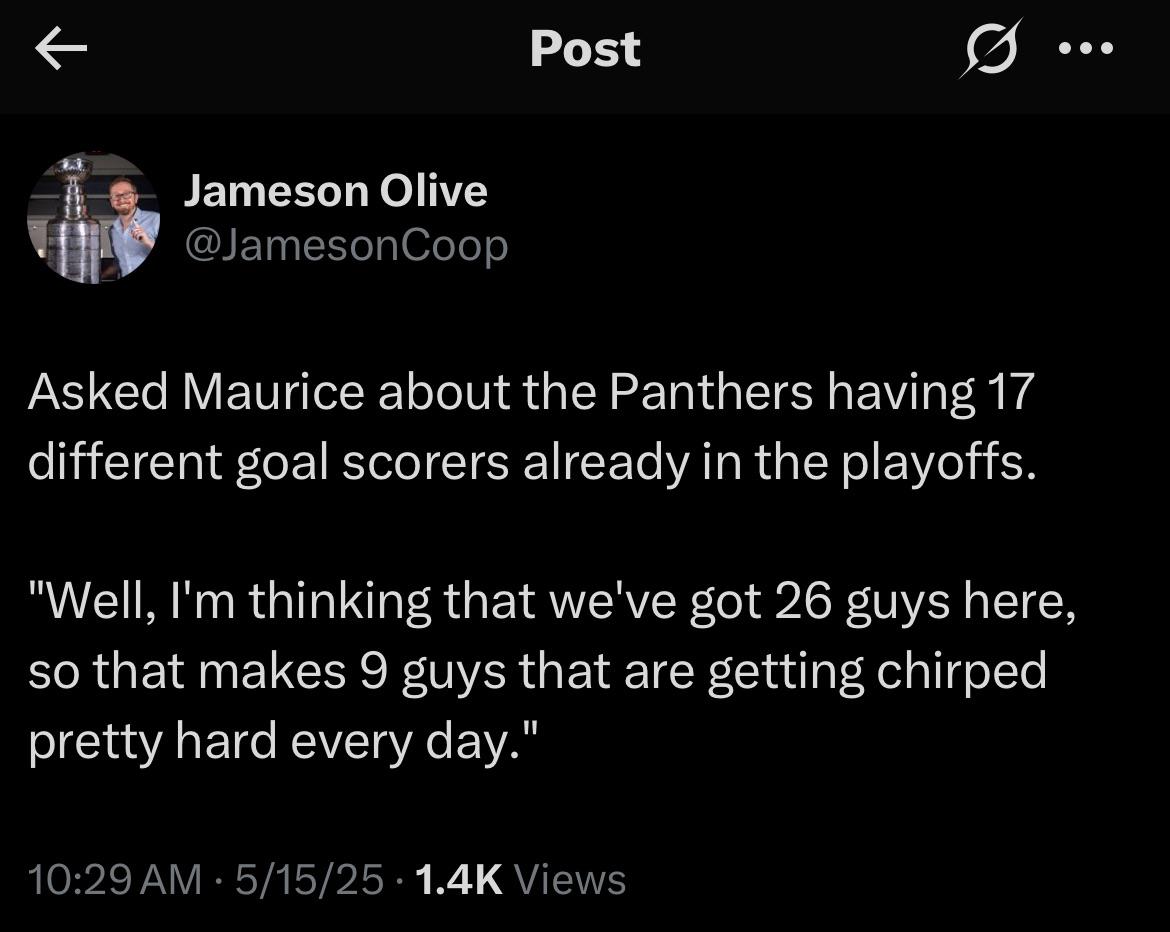Image resolution: width=1170 pixels, height=932 pixels.
Task: Open Jameson Olive's profile picture
Action: (x=93, y=218)
